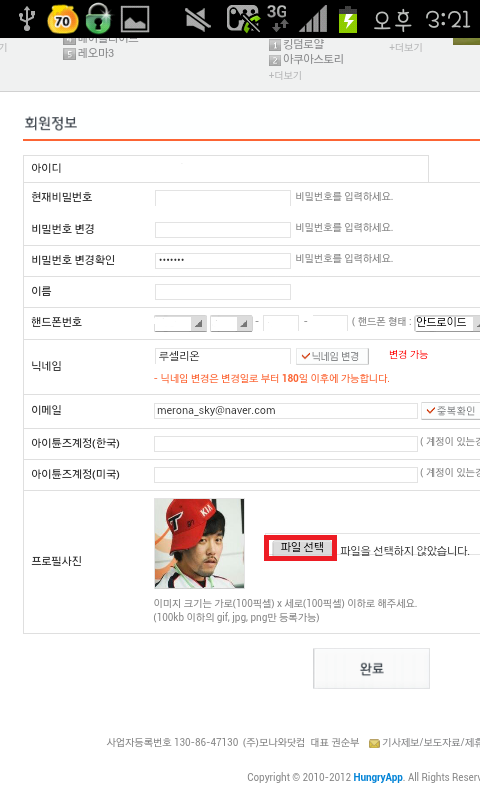The height and width of the screenshot is (800, 480).
Task: Focus the 이름 input field
Action: click(223, 292)
